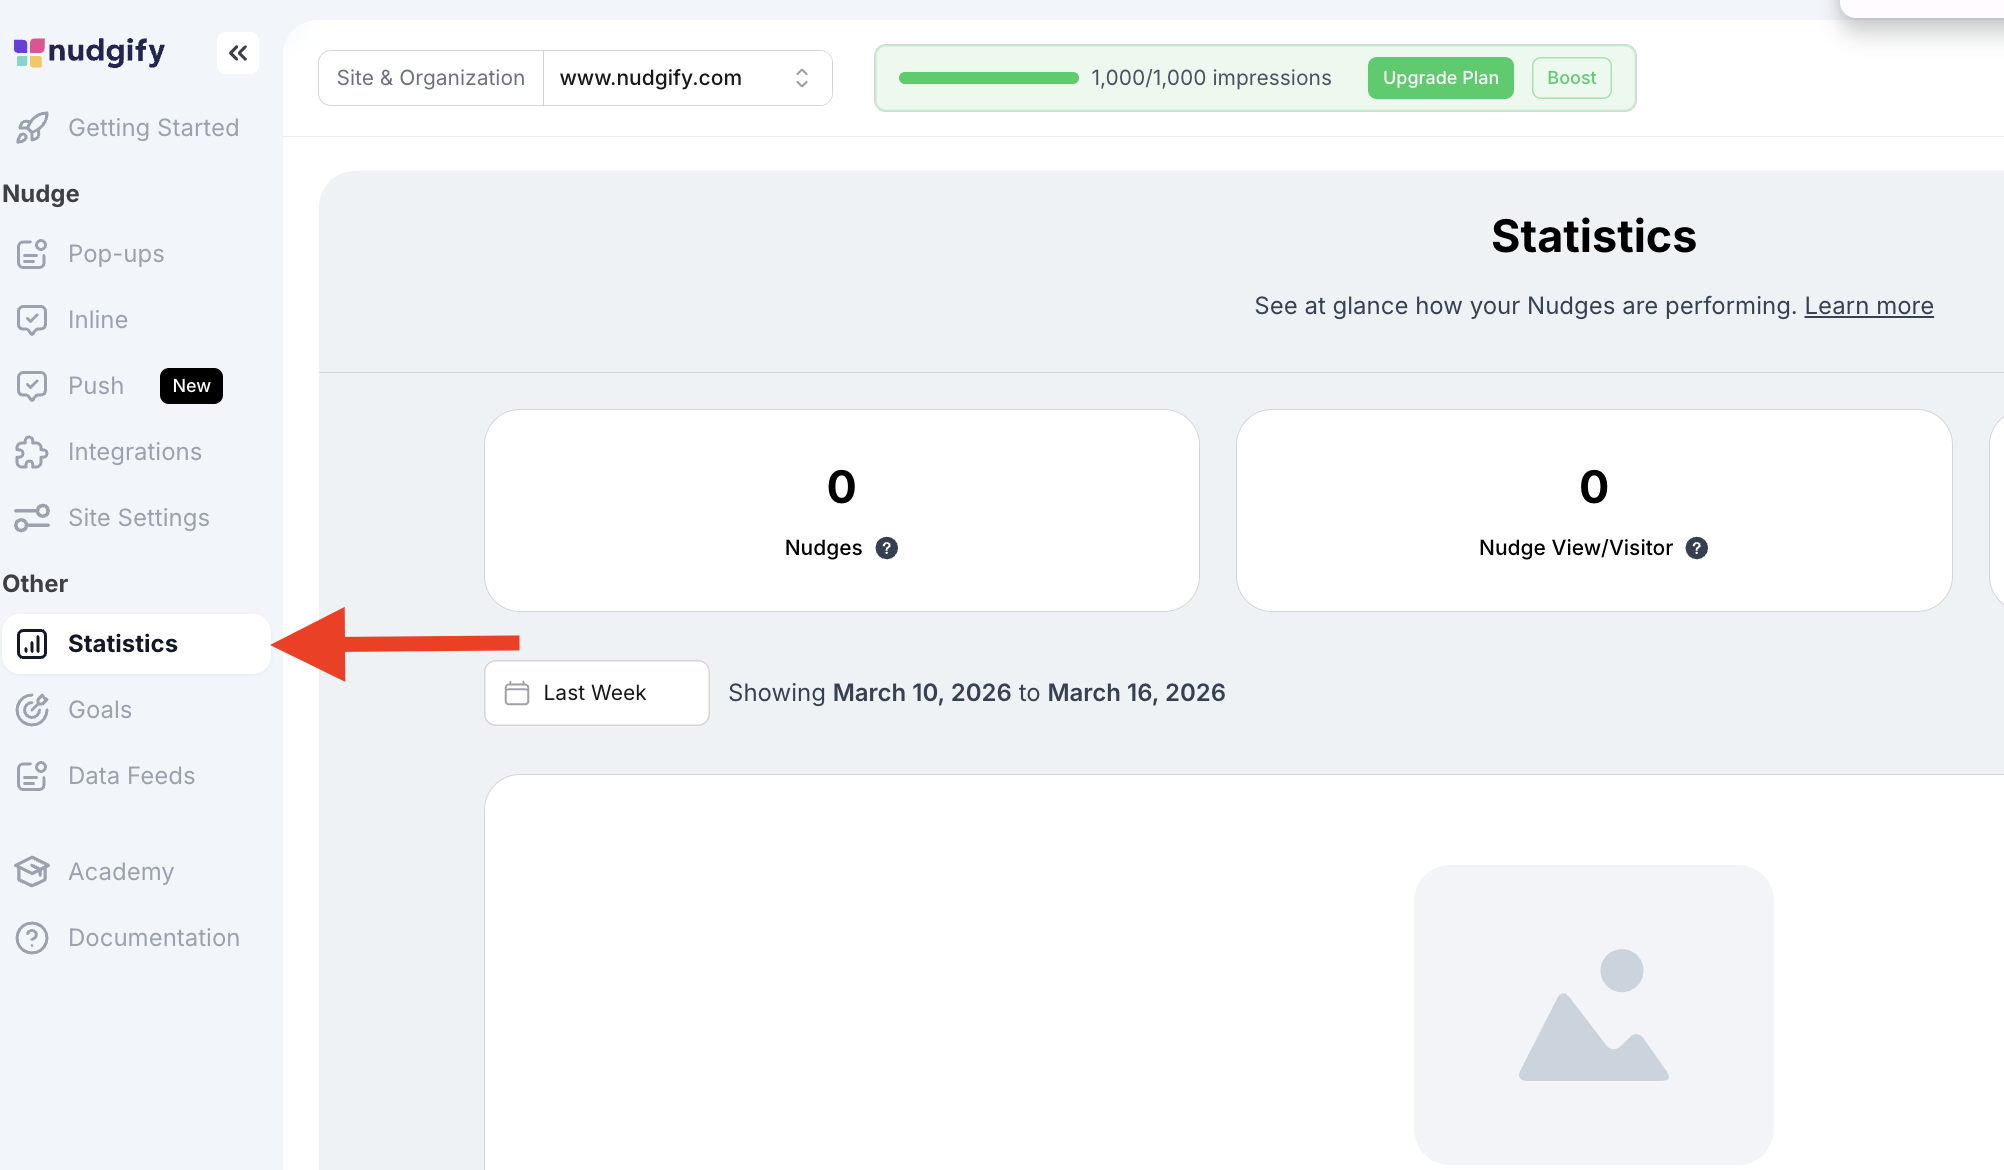
Task: Click the Boost button
Action: pyautogui.click(x=1571, y=78)
